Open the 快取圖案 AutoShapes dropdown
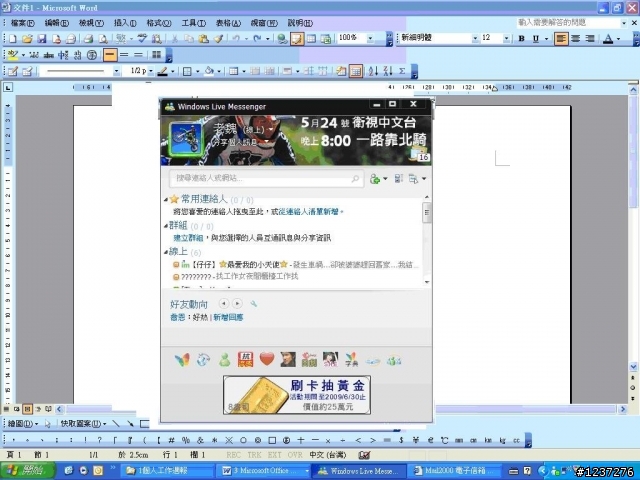The width and height of the screenshot is (640, 480). pos(84,424)
